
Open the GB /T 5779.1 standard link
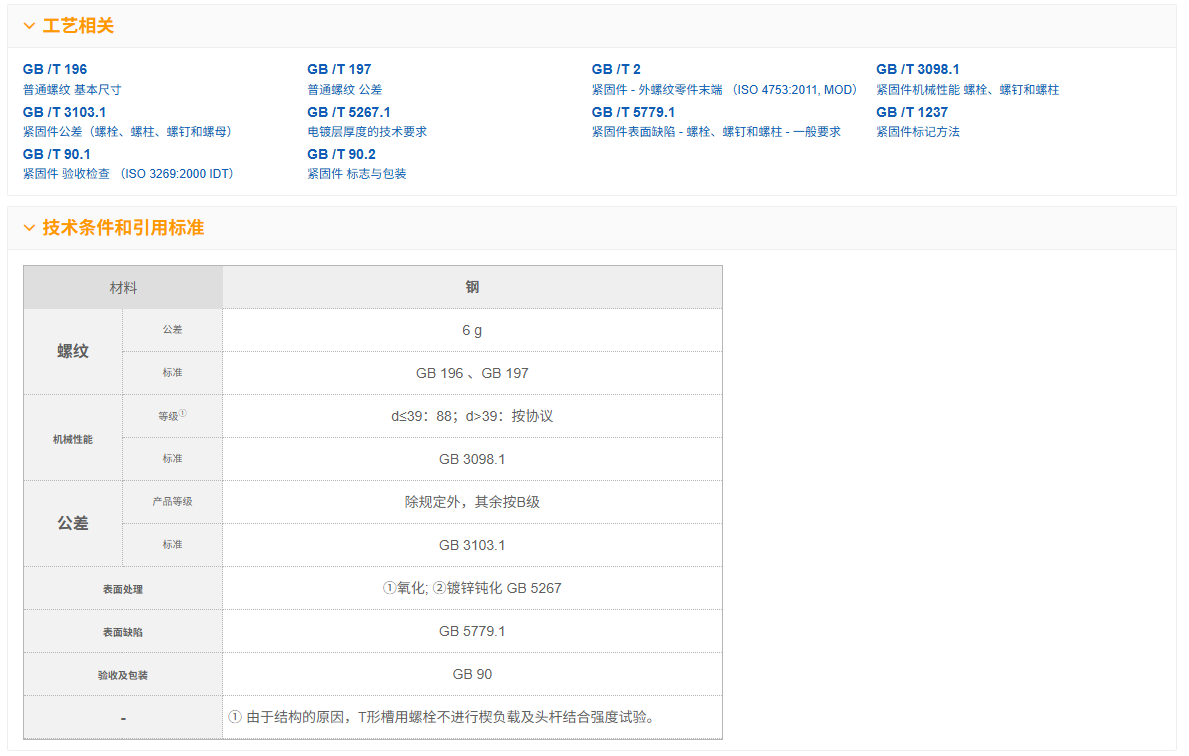(x=633, y=112)
